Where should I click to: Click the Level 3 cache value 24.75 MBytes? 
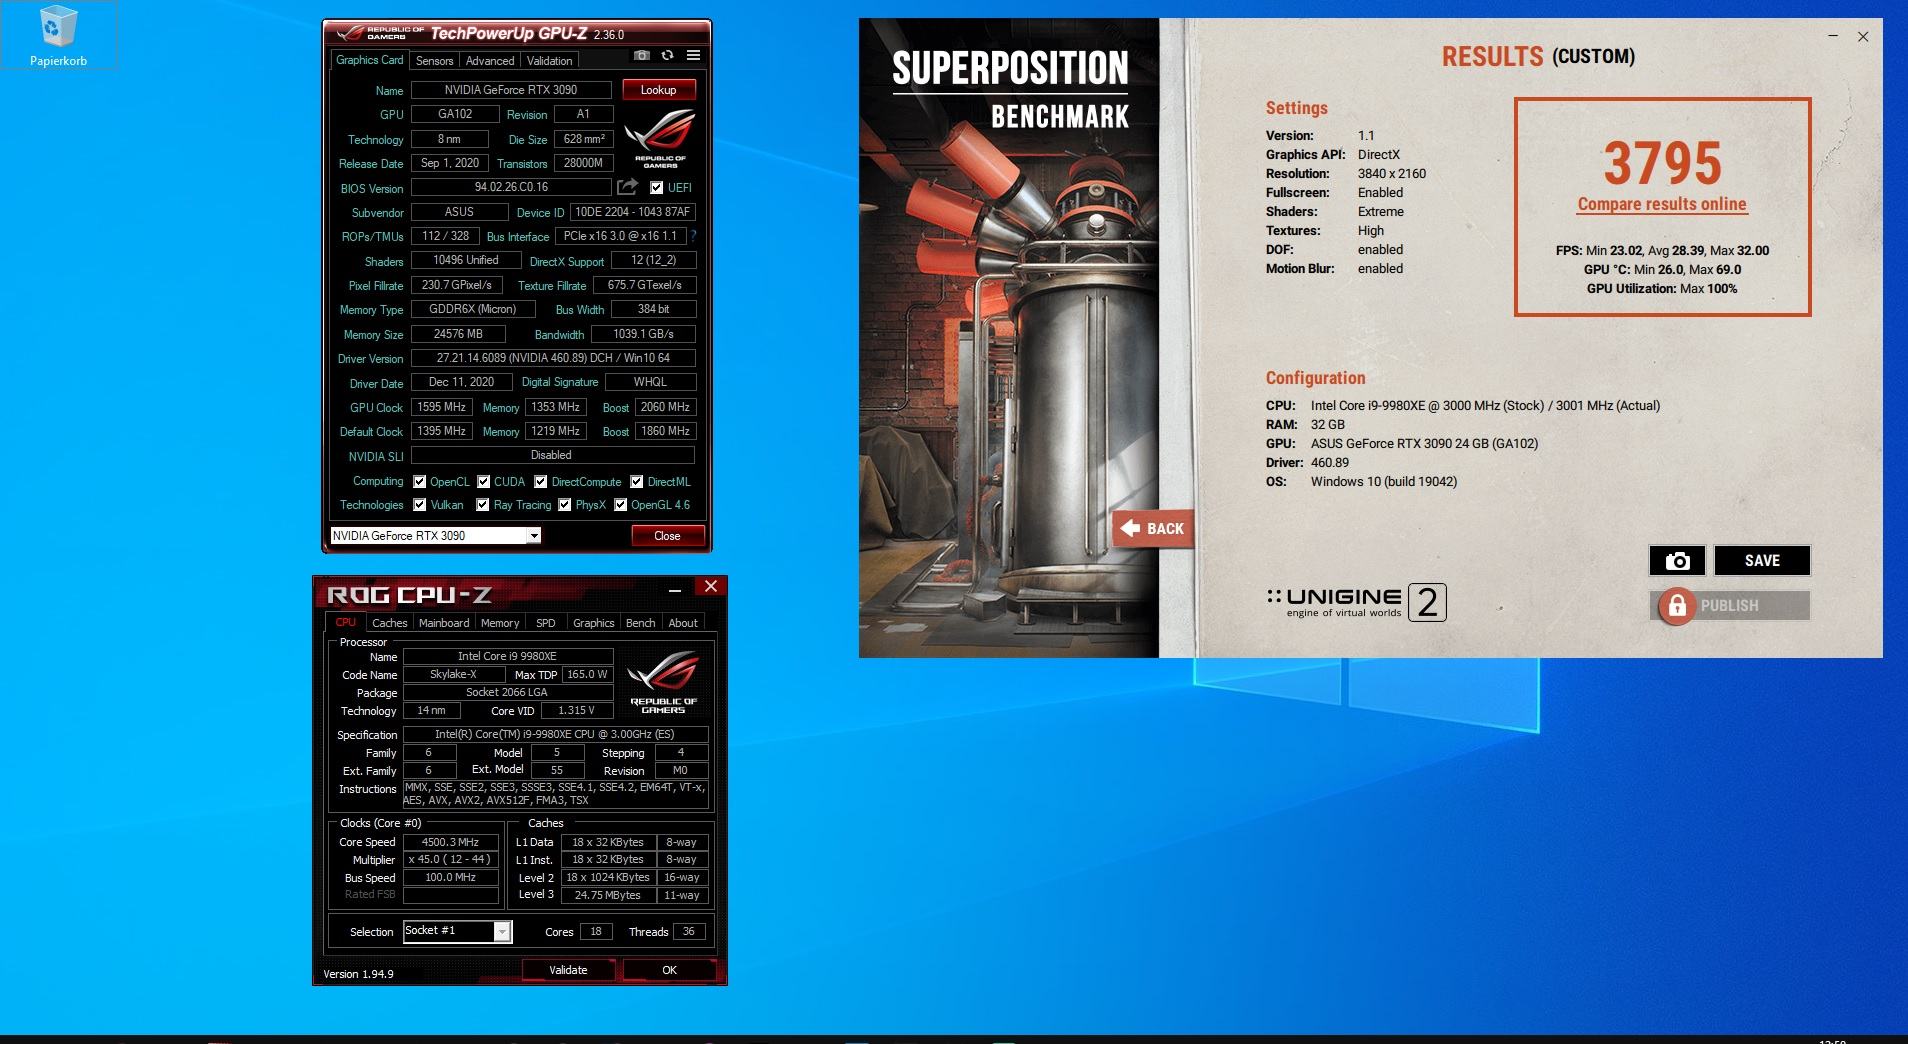pyautogui.click(x=608, y=895)
